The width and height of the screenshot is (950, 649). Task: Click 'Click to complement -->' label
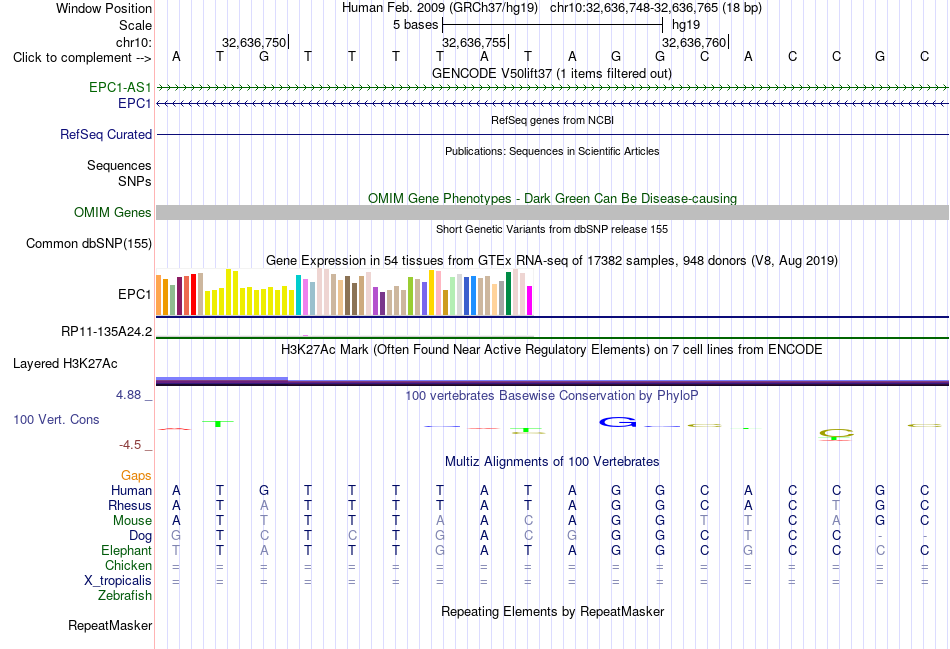[x=82, y=58]
